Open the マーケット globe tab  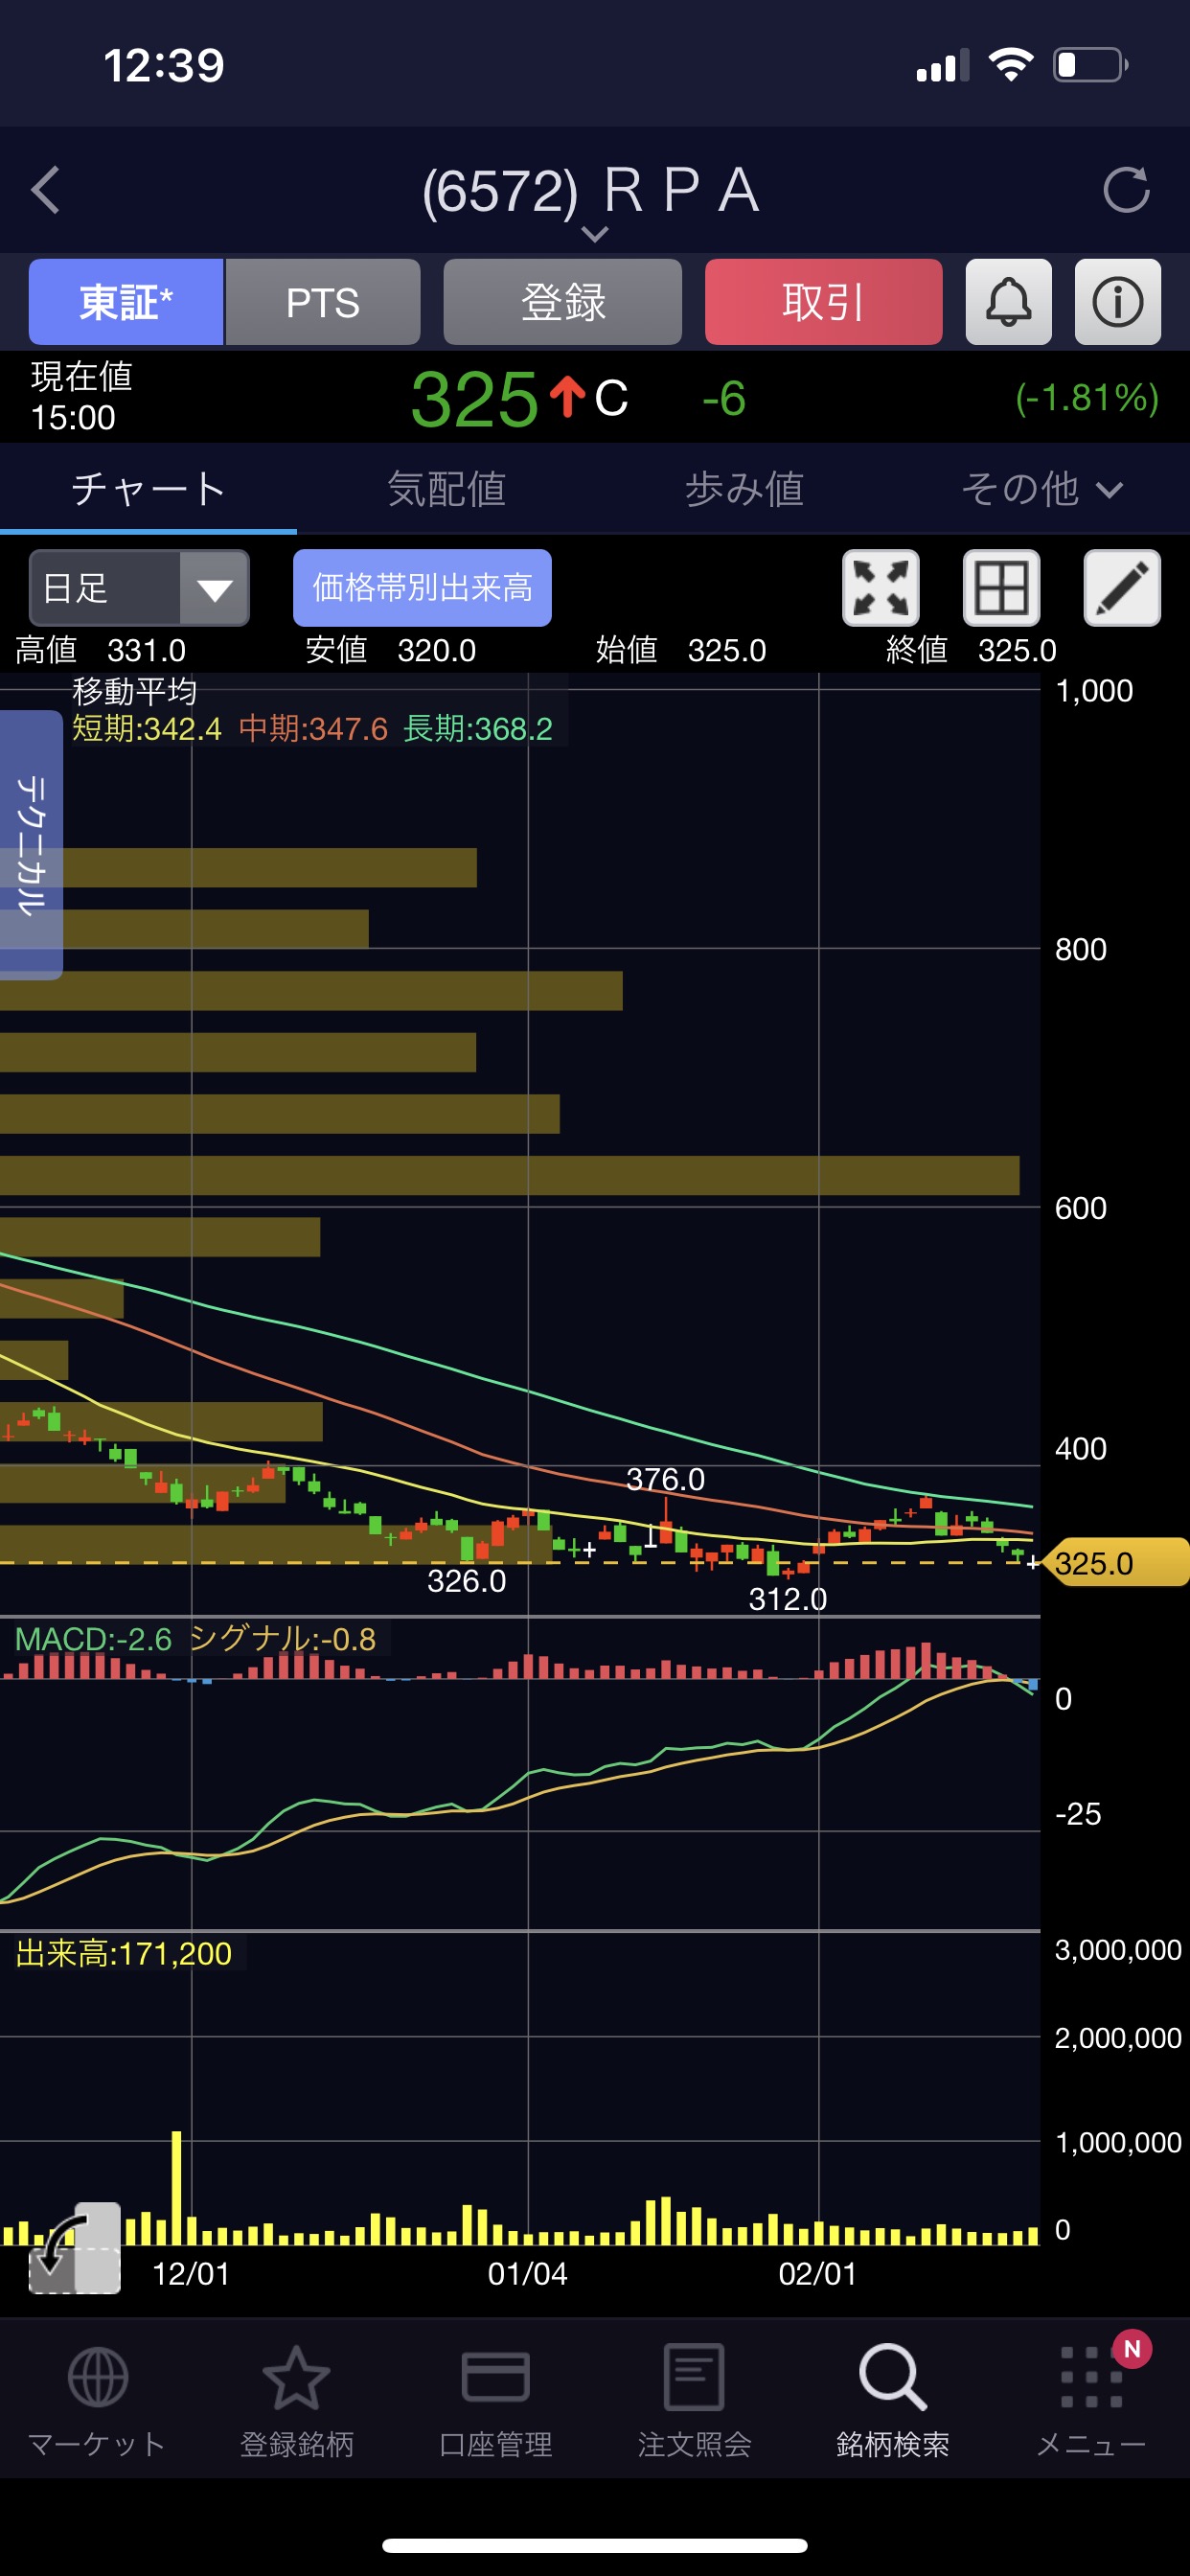point(97,2402)
